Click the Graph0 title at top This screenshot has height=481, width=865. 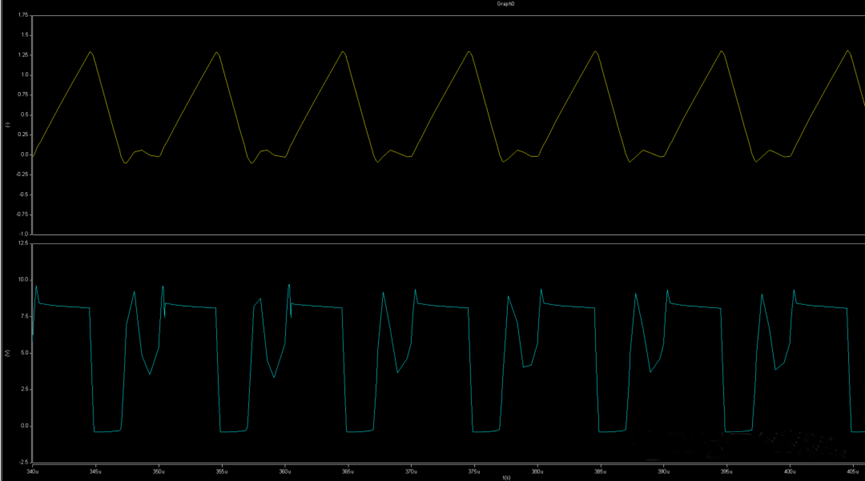(x=505, y=4)
